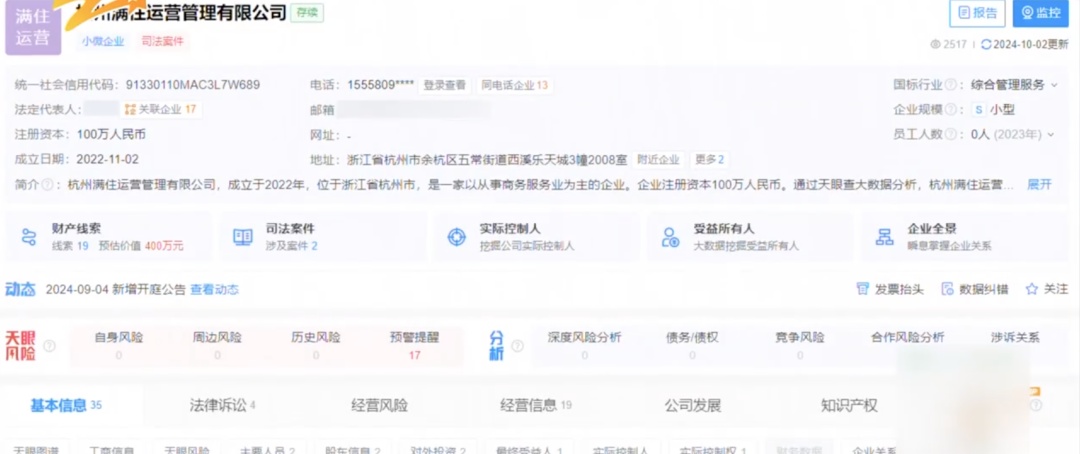The image size is (1080, 454).
Task: Click the refresh icon beside 2024-10-02更新
Action: [986, 44]
